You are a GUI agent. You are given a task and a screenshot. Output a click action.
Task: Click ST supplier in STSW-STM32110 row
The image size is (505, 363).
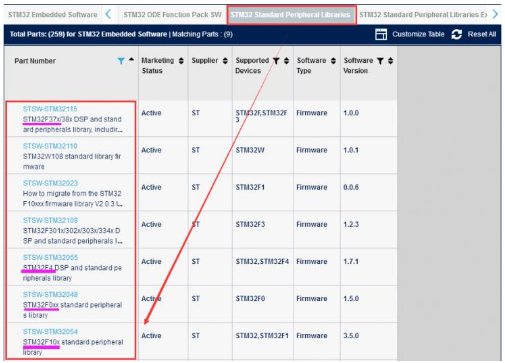[196, 150]
